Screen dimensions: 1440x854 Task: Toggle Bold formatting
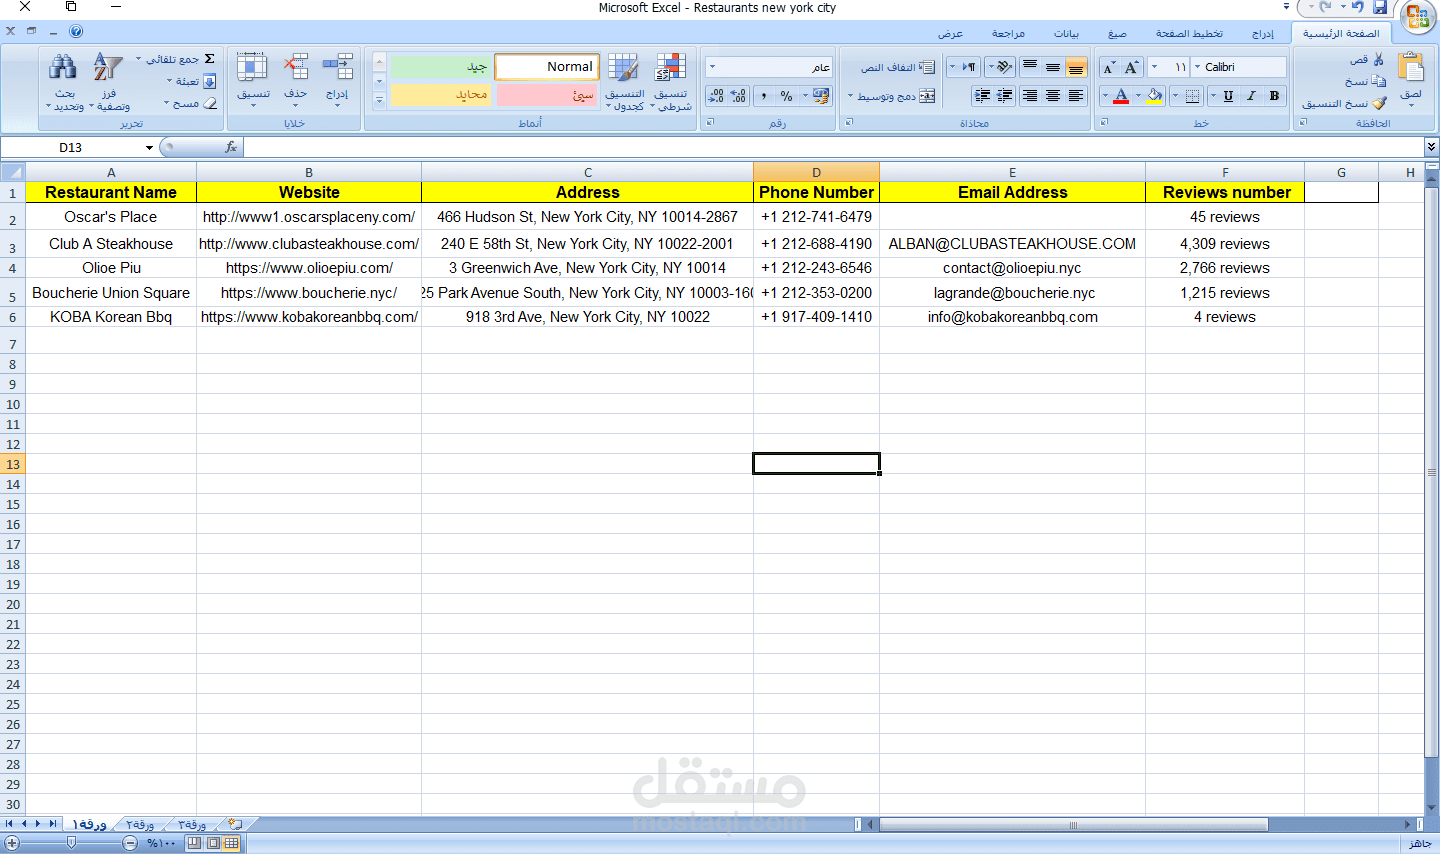click(1274, 96)
